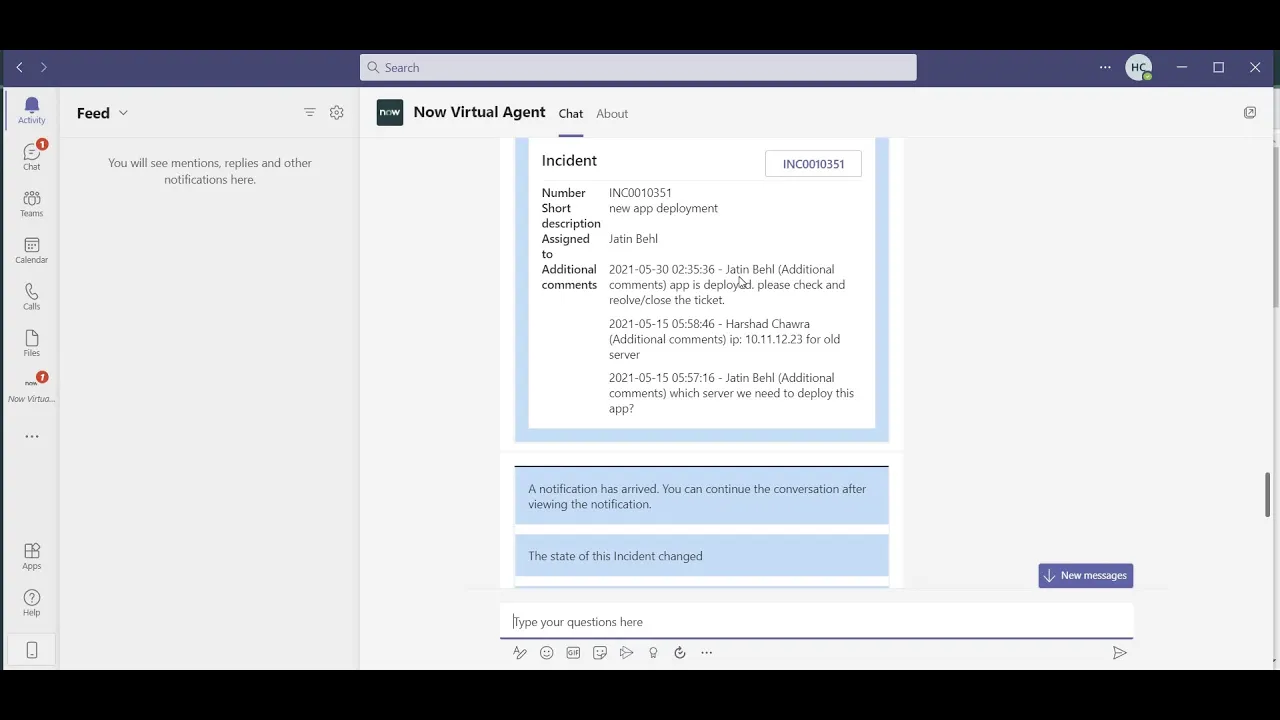Open the Chat section with unread badge
1280x720 pixels.
click(x=31, y=156)
